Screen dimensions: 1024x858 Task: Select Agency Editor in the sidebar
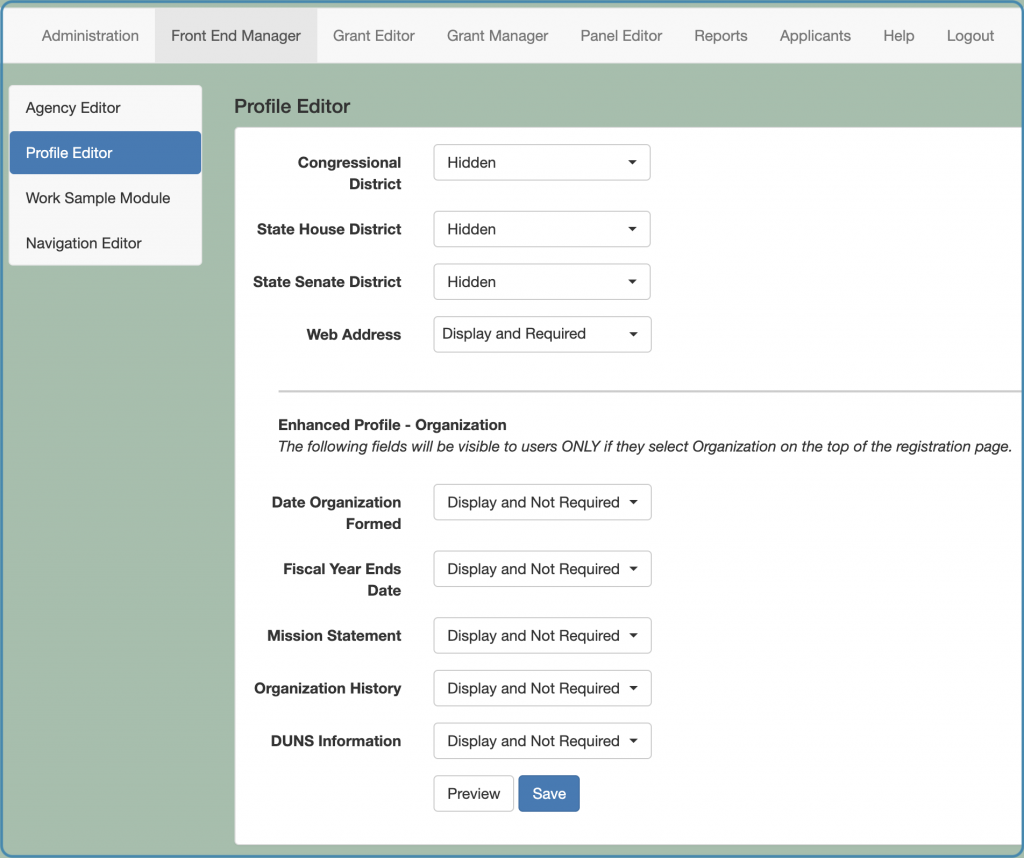point(73,107)
